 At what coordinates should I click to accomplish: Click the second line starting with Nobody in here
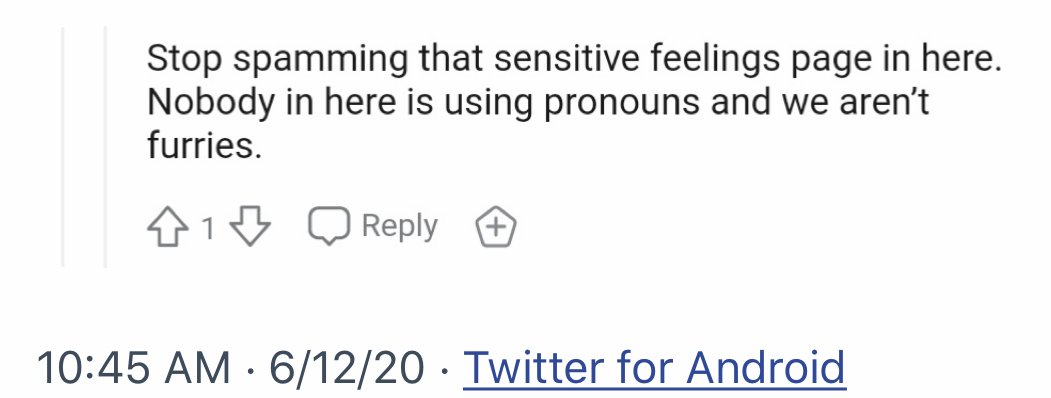(538, 103)
